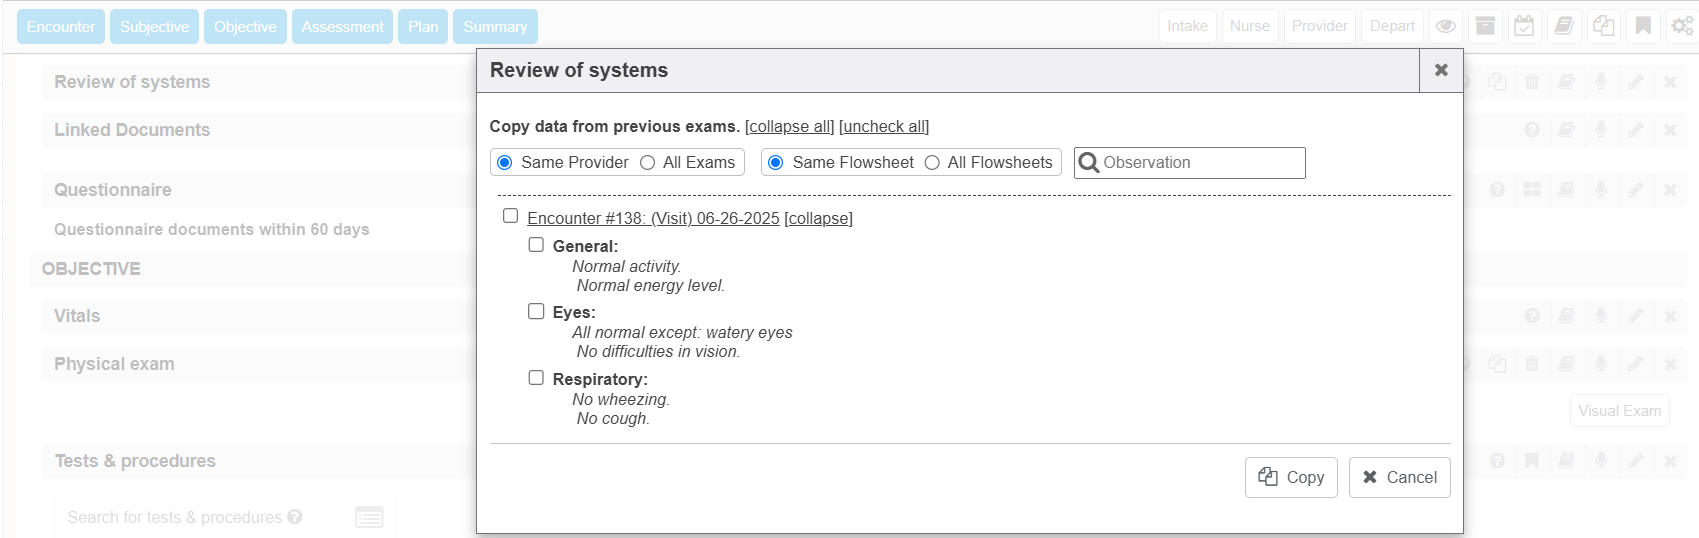1699x538 pixels.
Task: Open the gears settings icon in top toolbar
Action: [1682, 27]
